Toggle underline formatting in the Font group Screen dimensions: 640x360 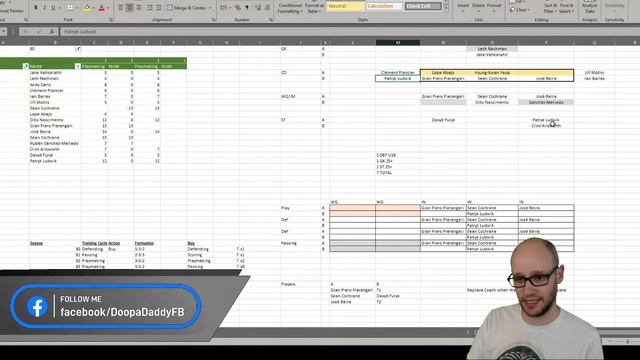53,8
